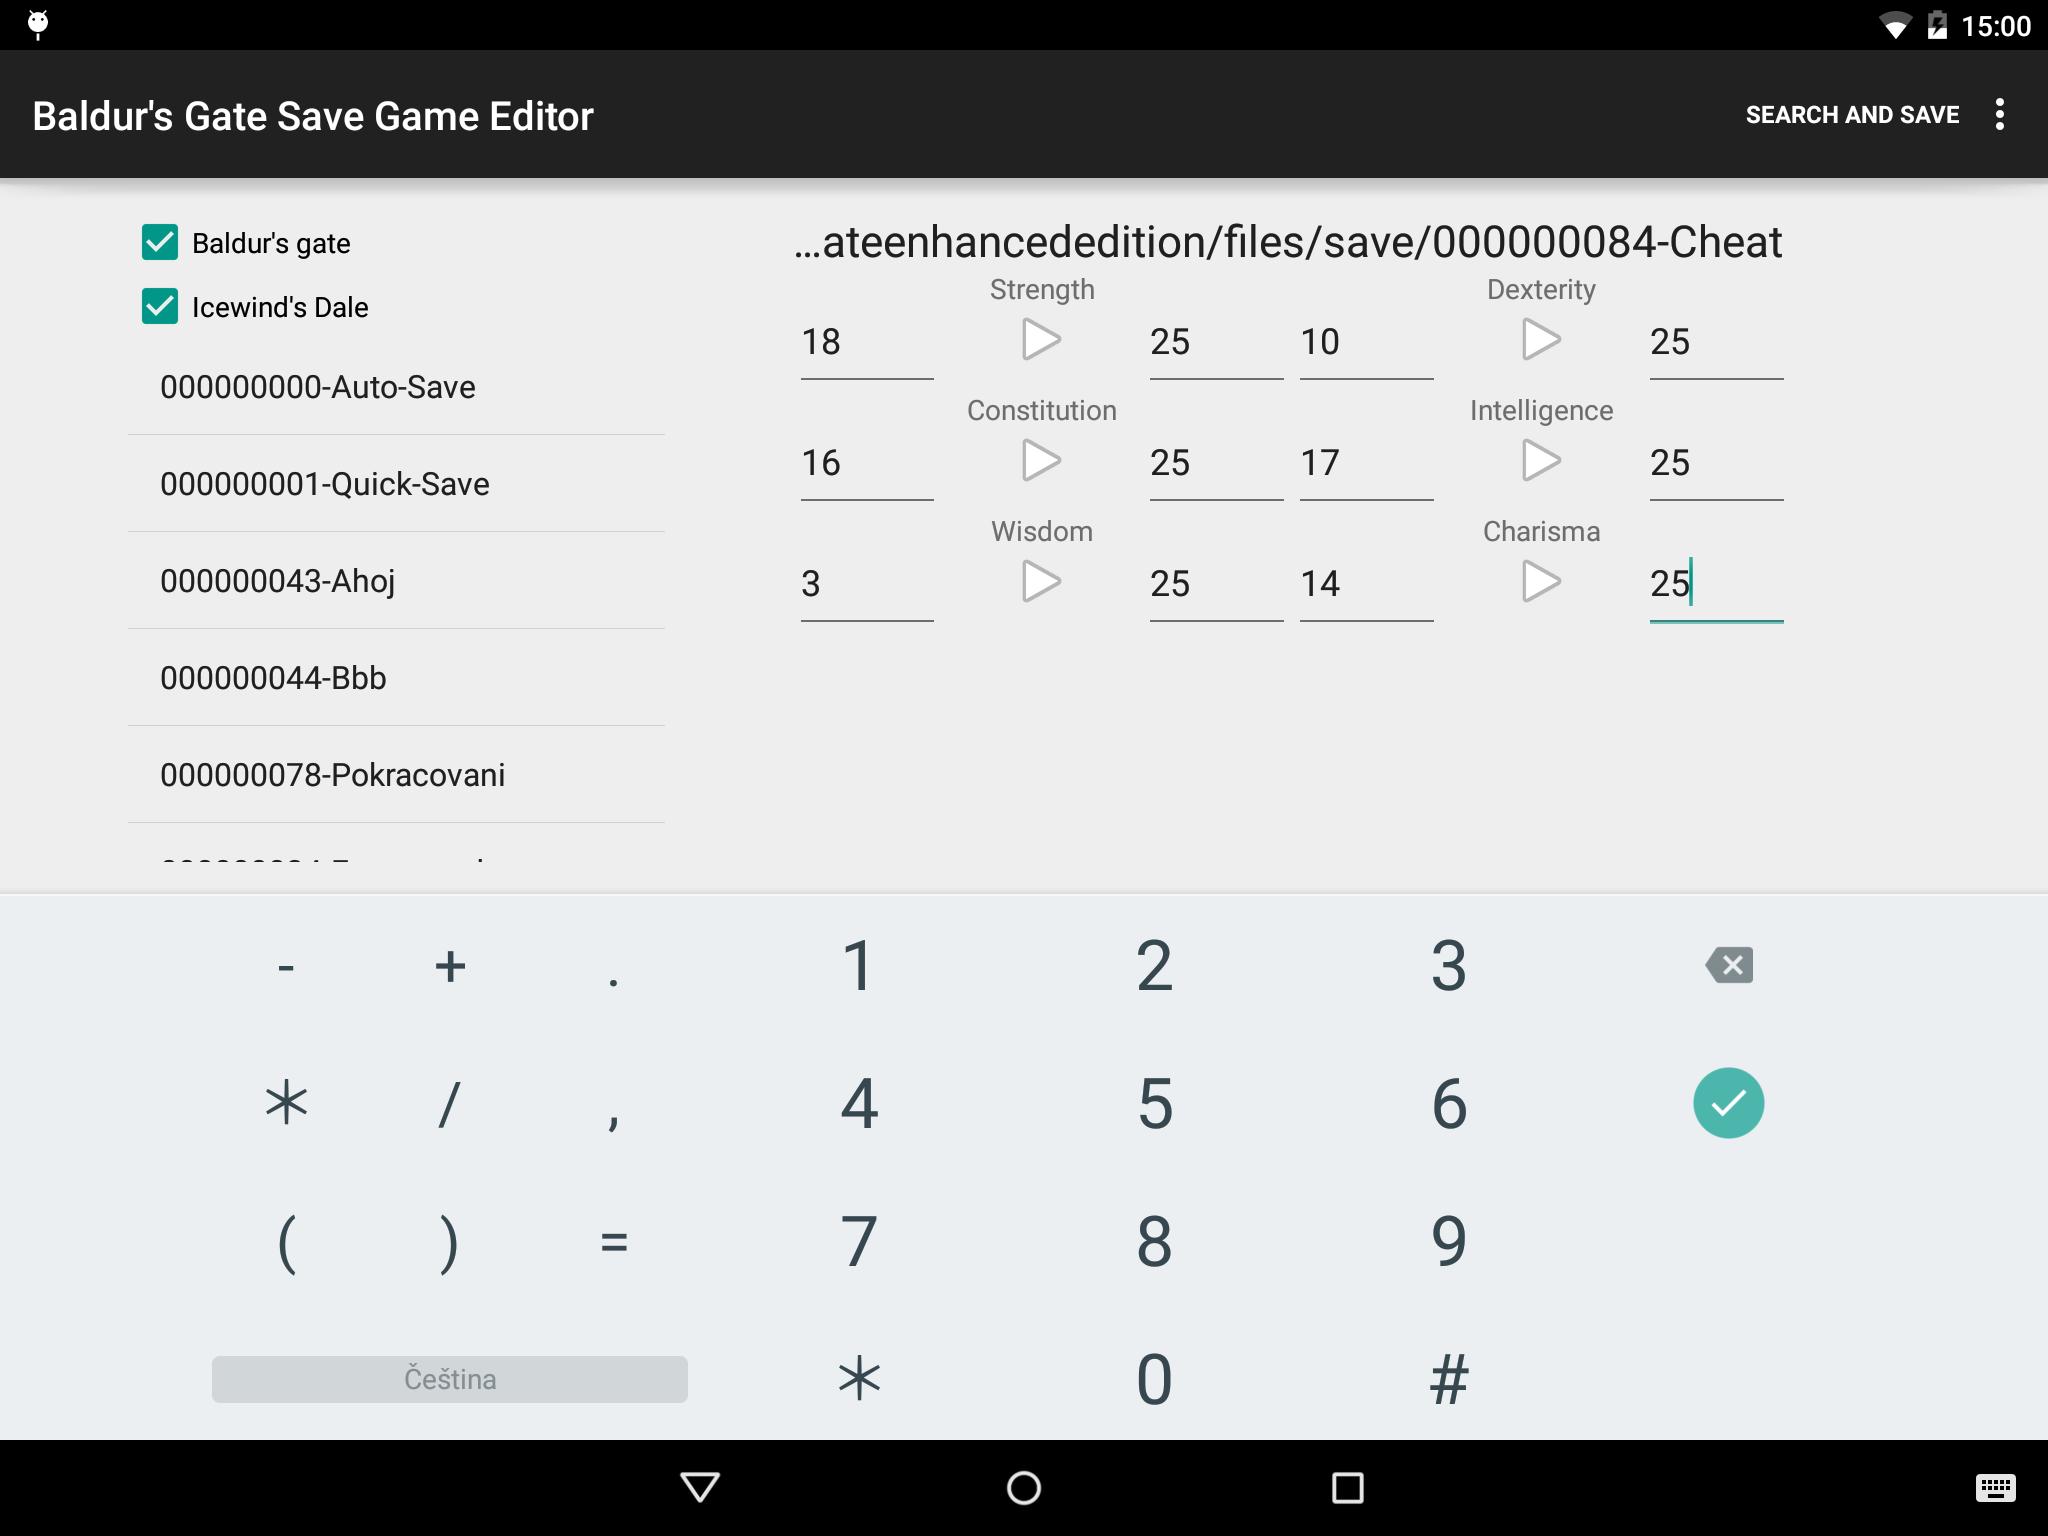Tap the Čeština language spacebar
The image size is (2048, 1536).
click(450, 1379)
